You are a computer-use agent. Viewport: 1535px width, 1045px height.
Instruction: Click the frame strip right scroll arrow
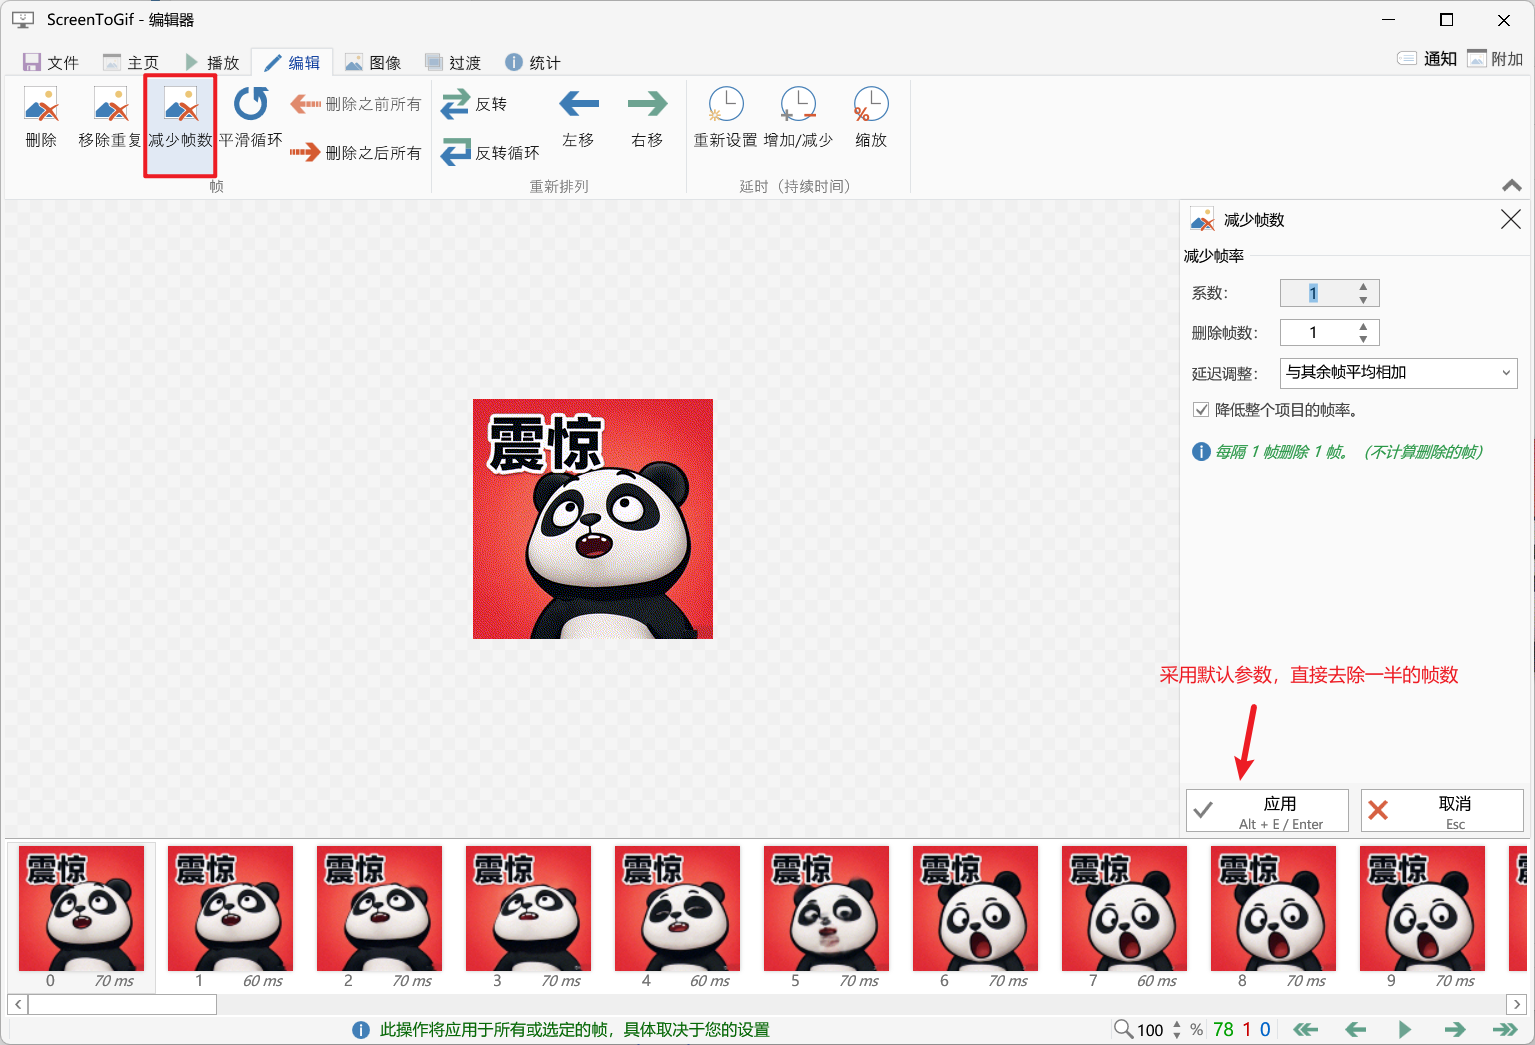point(1517,1004)
